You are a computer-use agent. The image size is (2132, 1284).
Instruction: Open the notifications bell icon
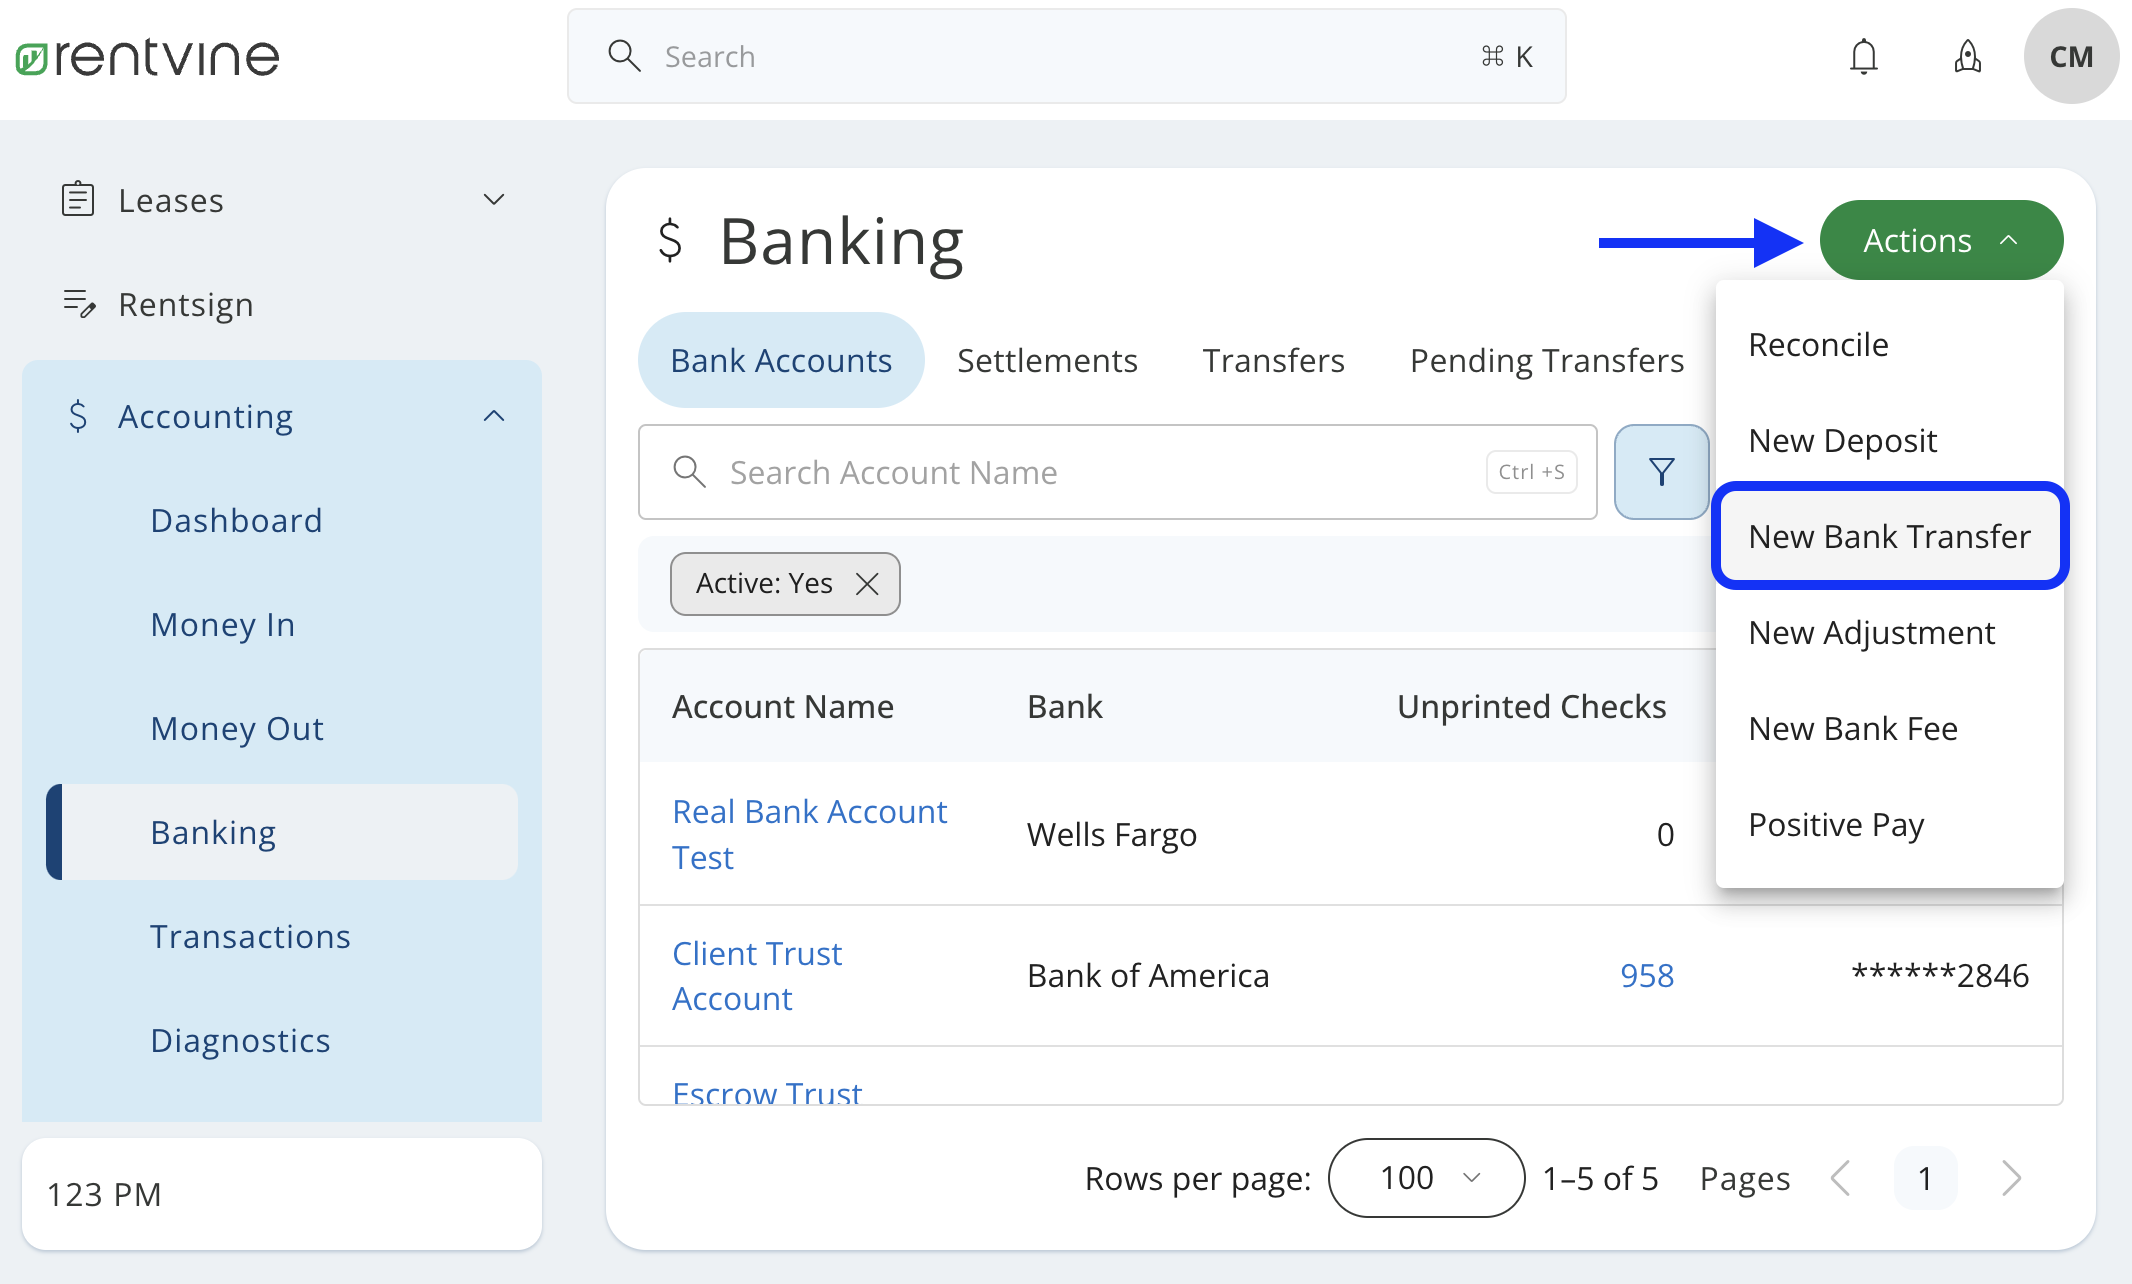(1864, 56)
